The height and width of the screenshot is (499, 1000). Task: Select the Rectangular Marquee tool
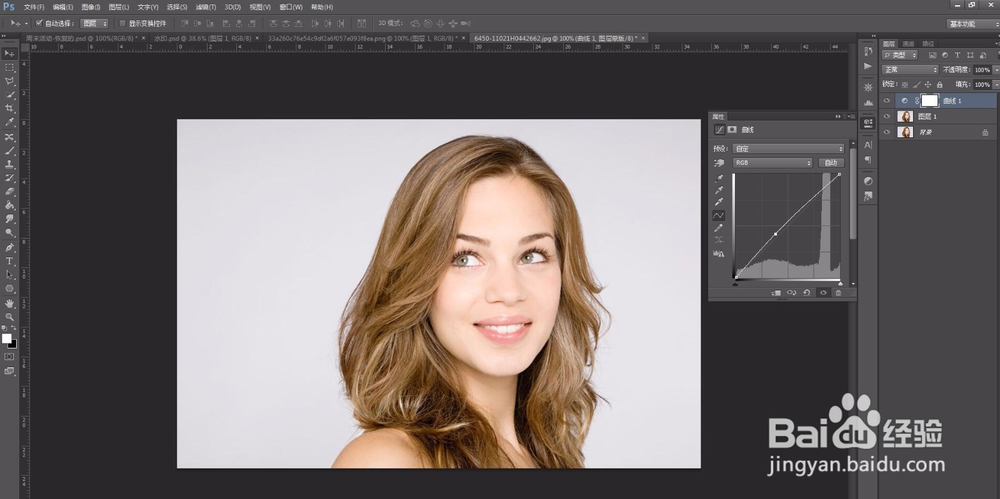[x=10, y=67]
